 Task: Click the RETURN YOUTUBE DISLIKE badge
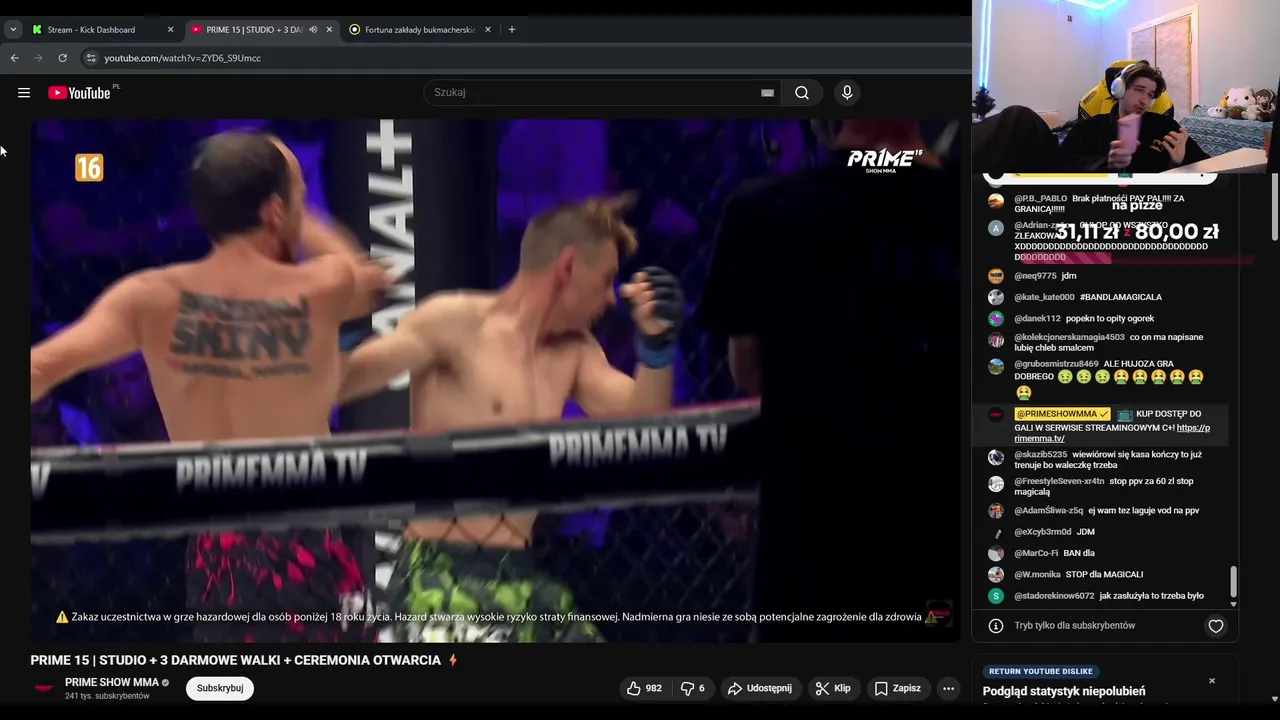1040,671
